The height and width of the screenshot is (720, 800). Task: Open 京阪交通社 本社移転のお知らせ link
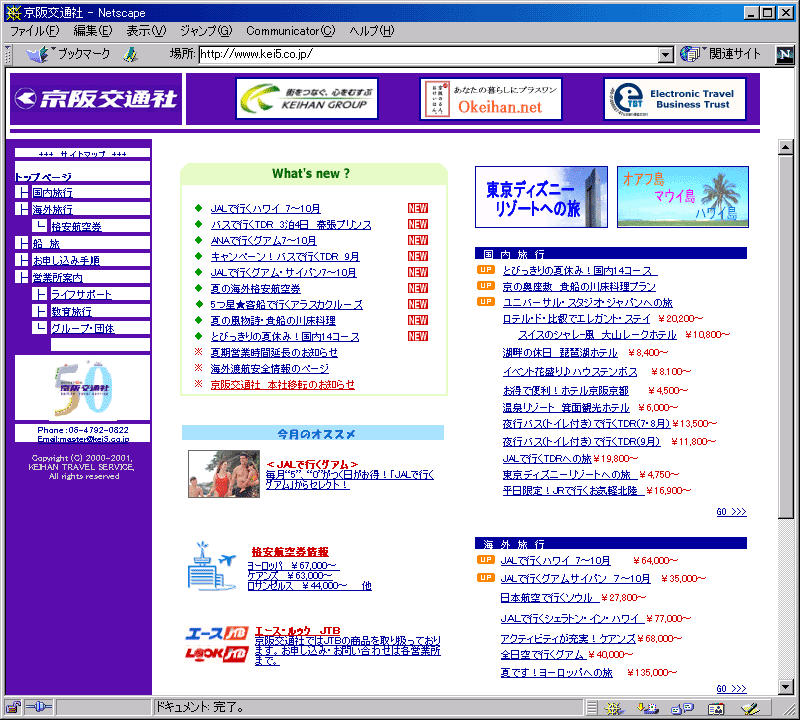[283, 384]
